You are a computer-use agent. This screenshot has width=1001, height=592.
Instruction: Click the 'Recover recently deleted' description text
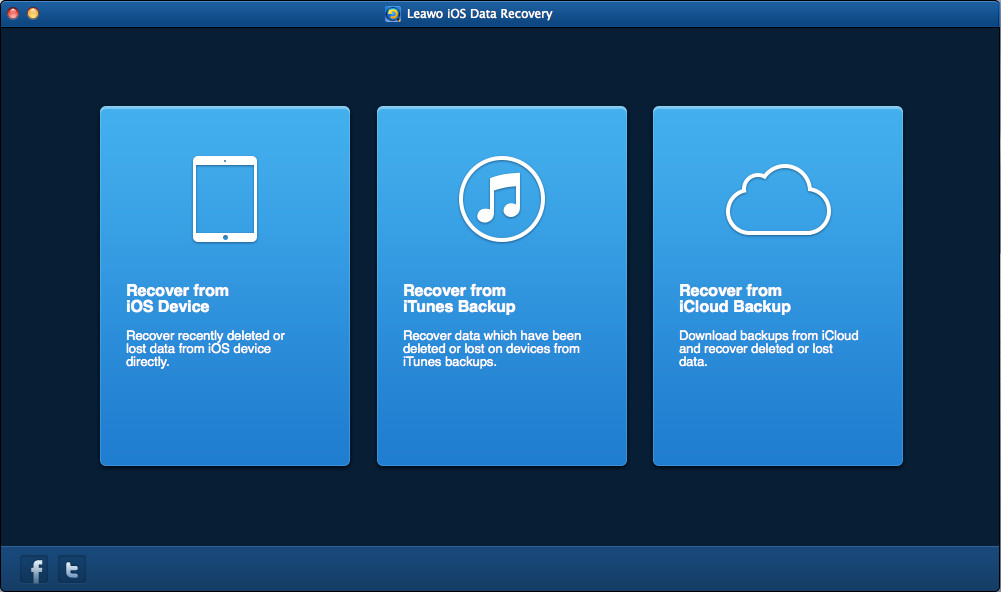205,349
